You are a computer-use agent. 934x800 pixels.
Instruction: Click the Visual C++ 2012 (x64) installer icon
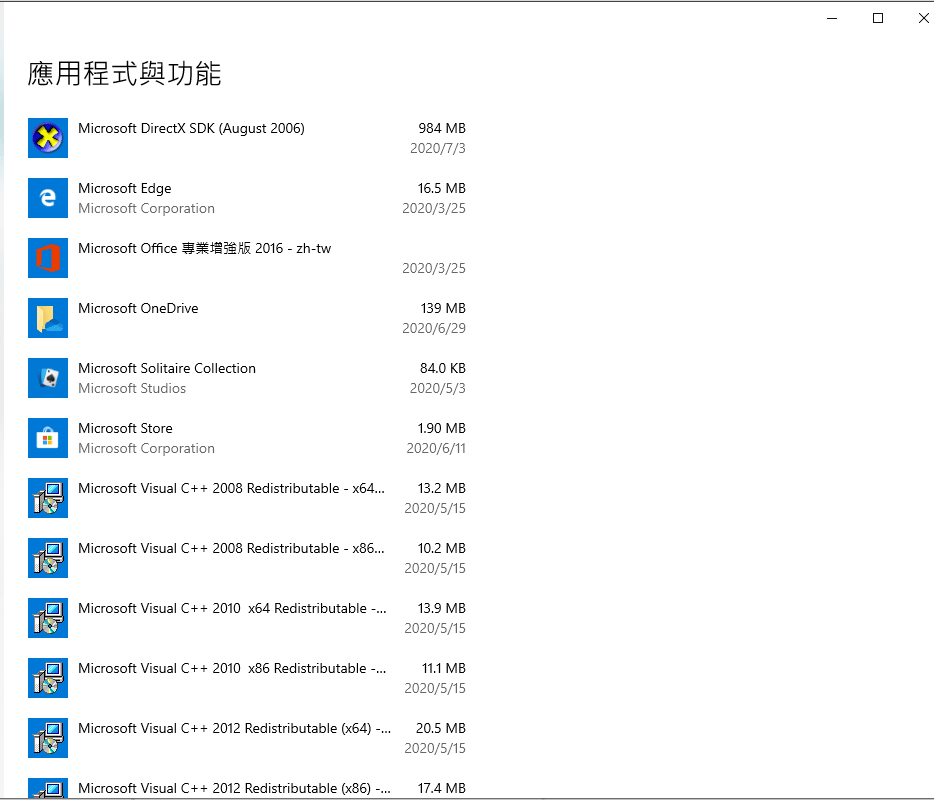tap(48, 738)
